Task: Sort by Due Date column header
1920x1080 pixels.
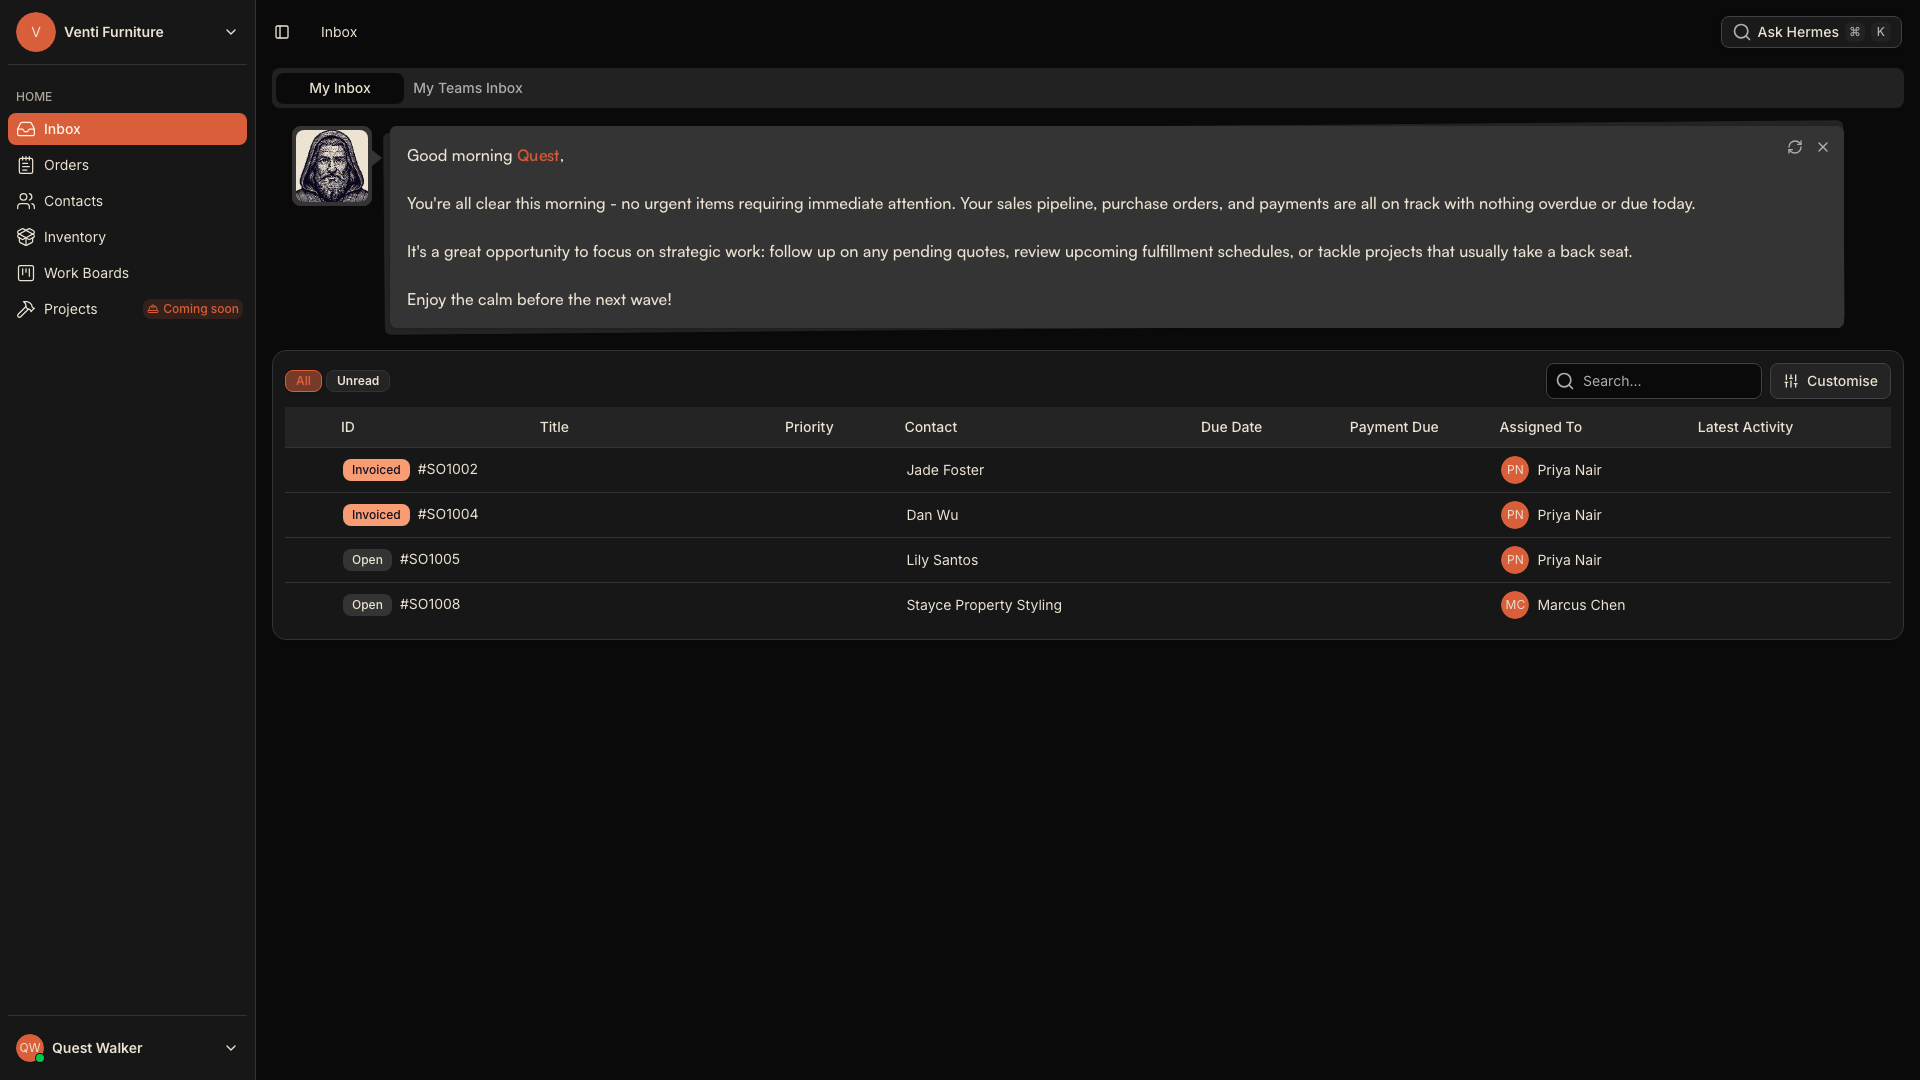Action: click(1231, 427)
